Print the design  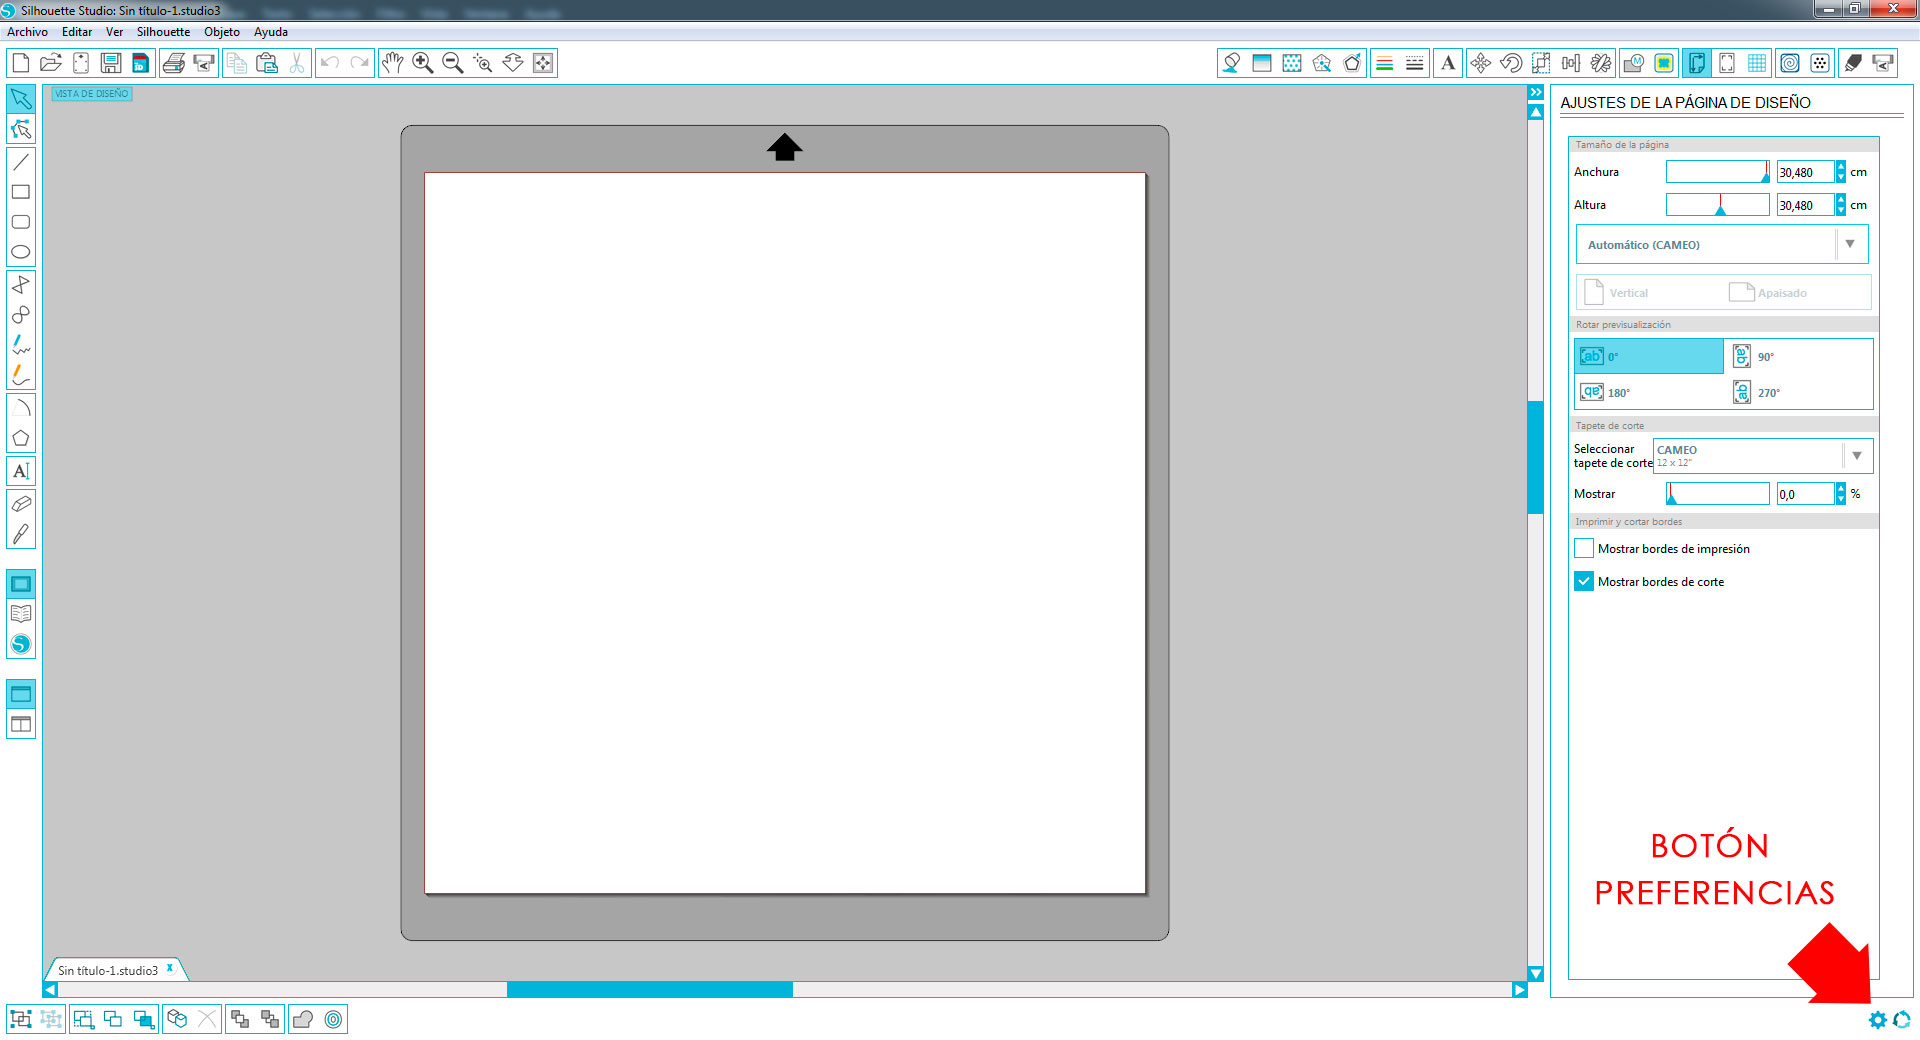point(174,63)
